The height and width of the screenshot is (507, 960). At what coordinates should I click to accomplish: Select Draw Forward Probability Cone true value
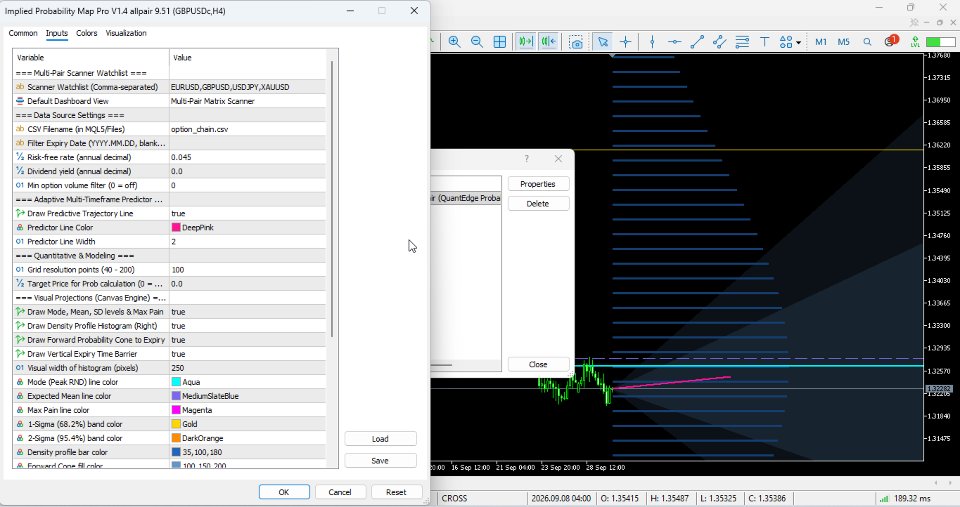pos(247,340)
